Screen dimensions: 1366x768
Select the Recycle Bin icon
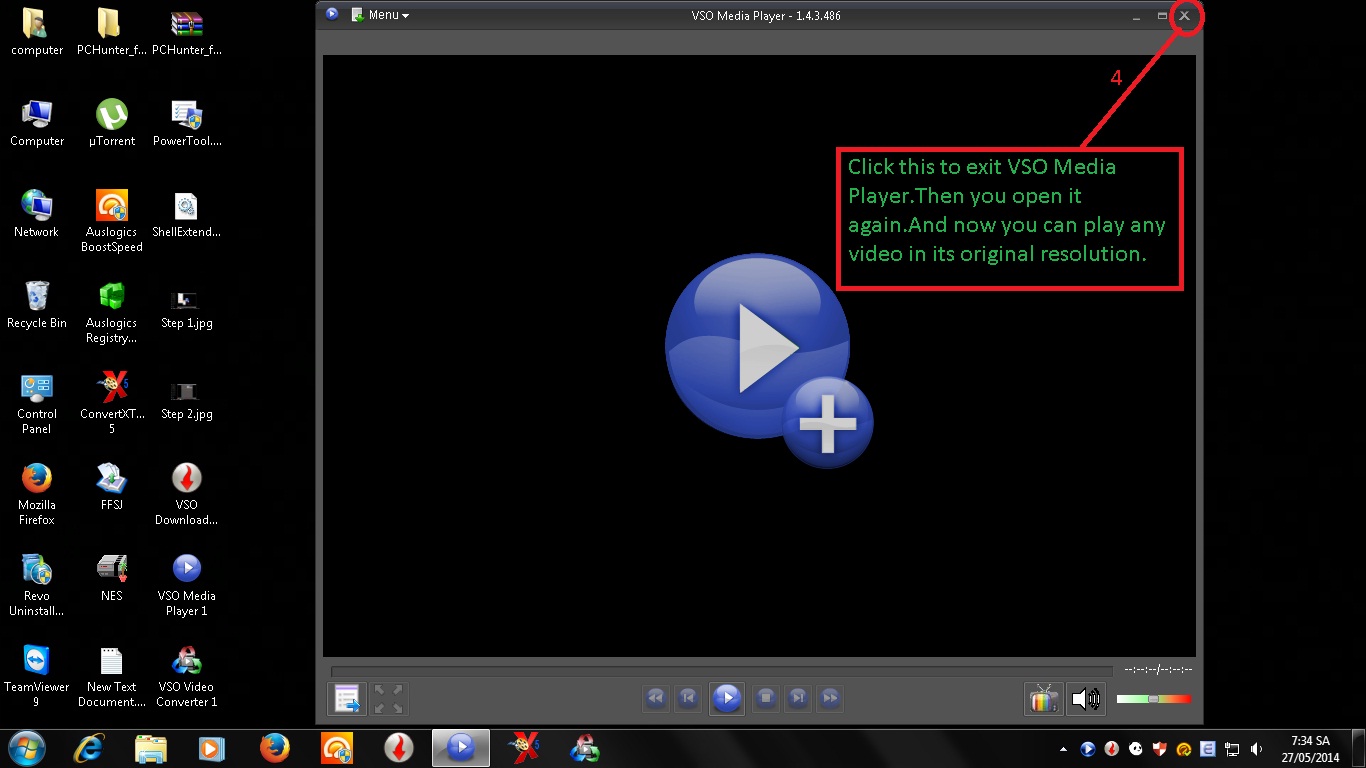pos(37,304)
